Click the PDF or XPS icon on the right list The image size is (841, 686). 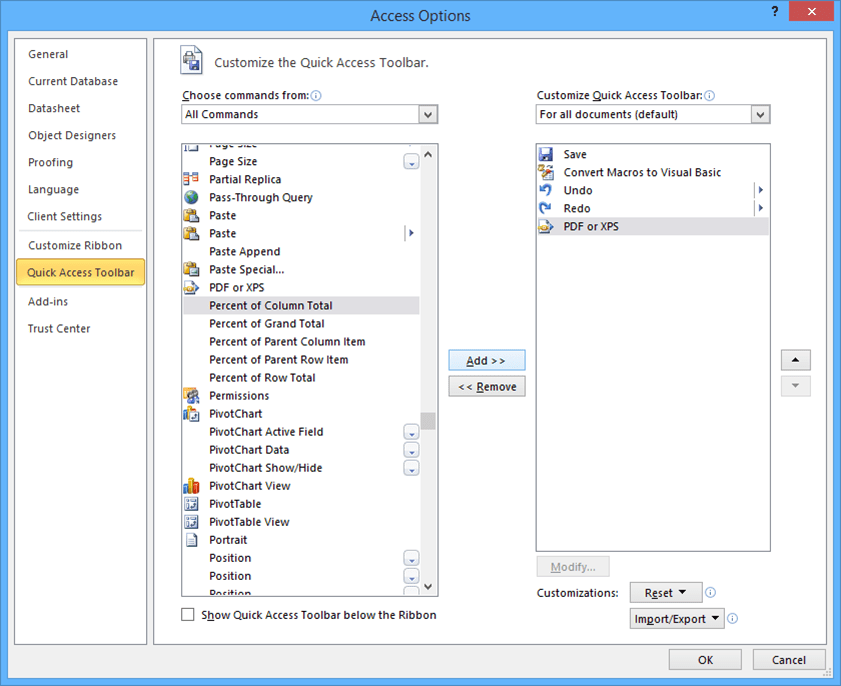pyautogui.click(x=545, y=226)
